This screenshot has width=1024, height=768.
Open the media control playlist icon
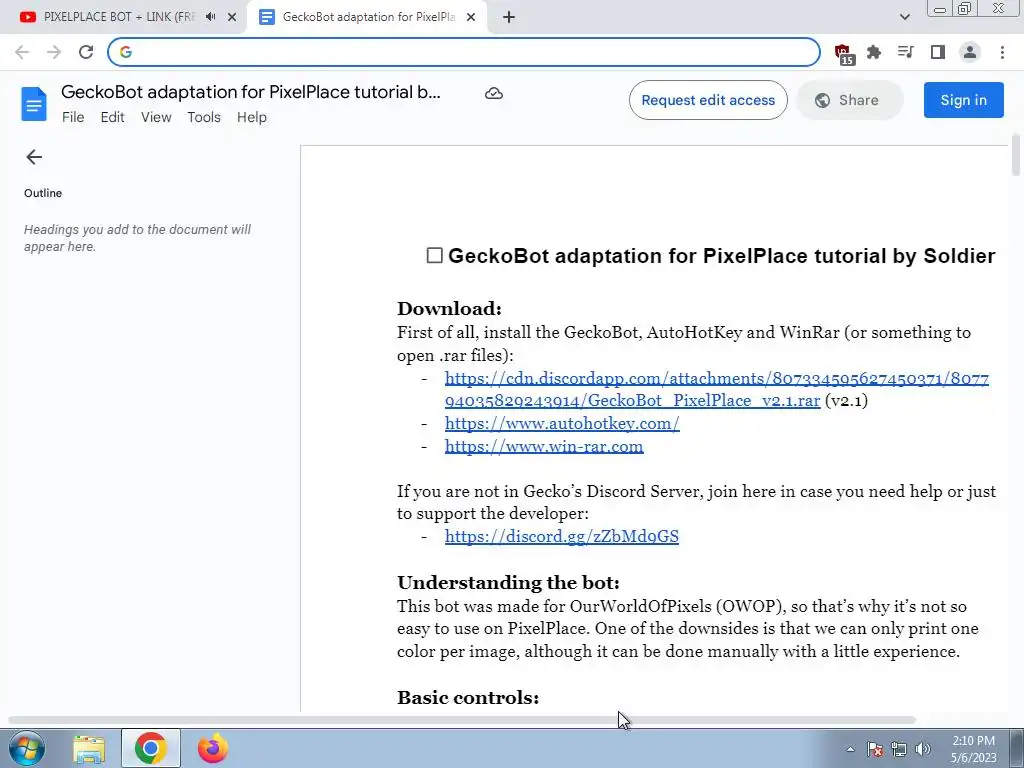point(905,52)
